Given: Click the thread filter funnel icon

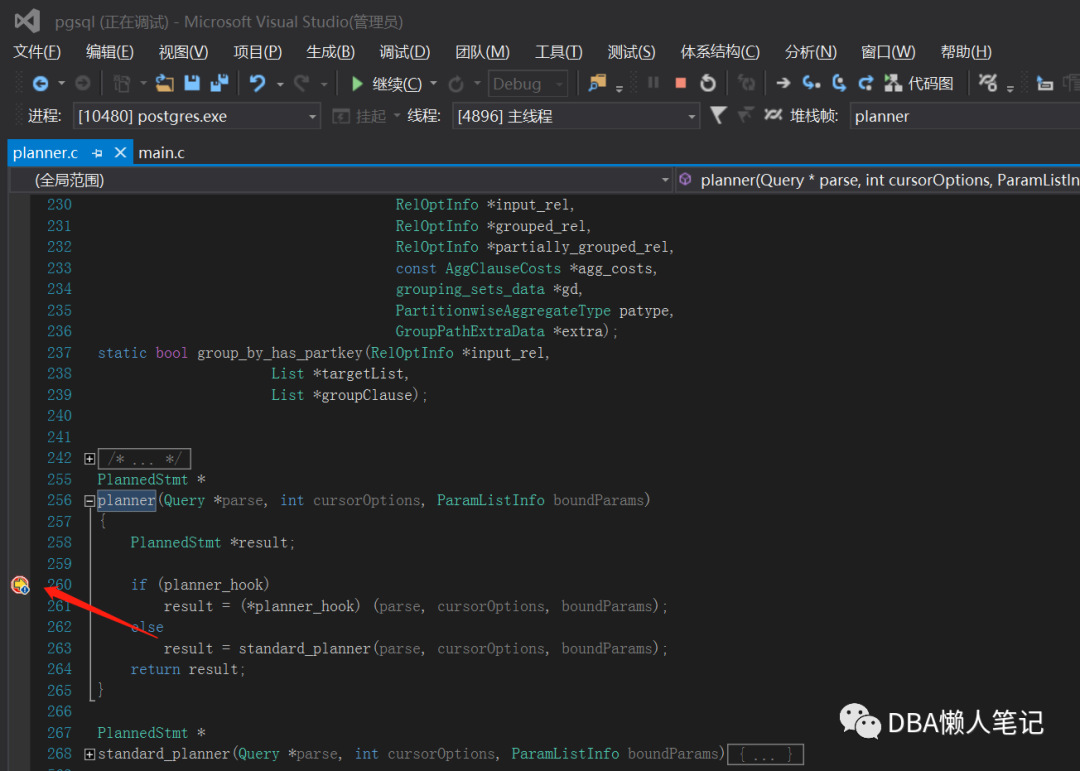Looking at the screenshot, I should 718,116.
